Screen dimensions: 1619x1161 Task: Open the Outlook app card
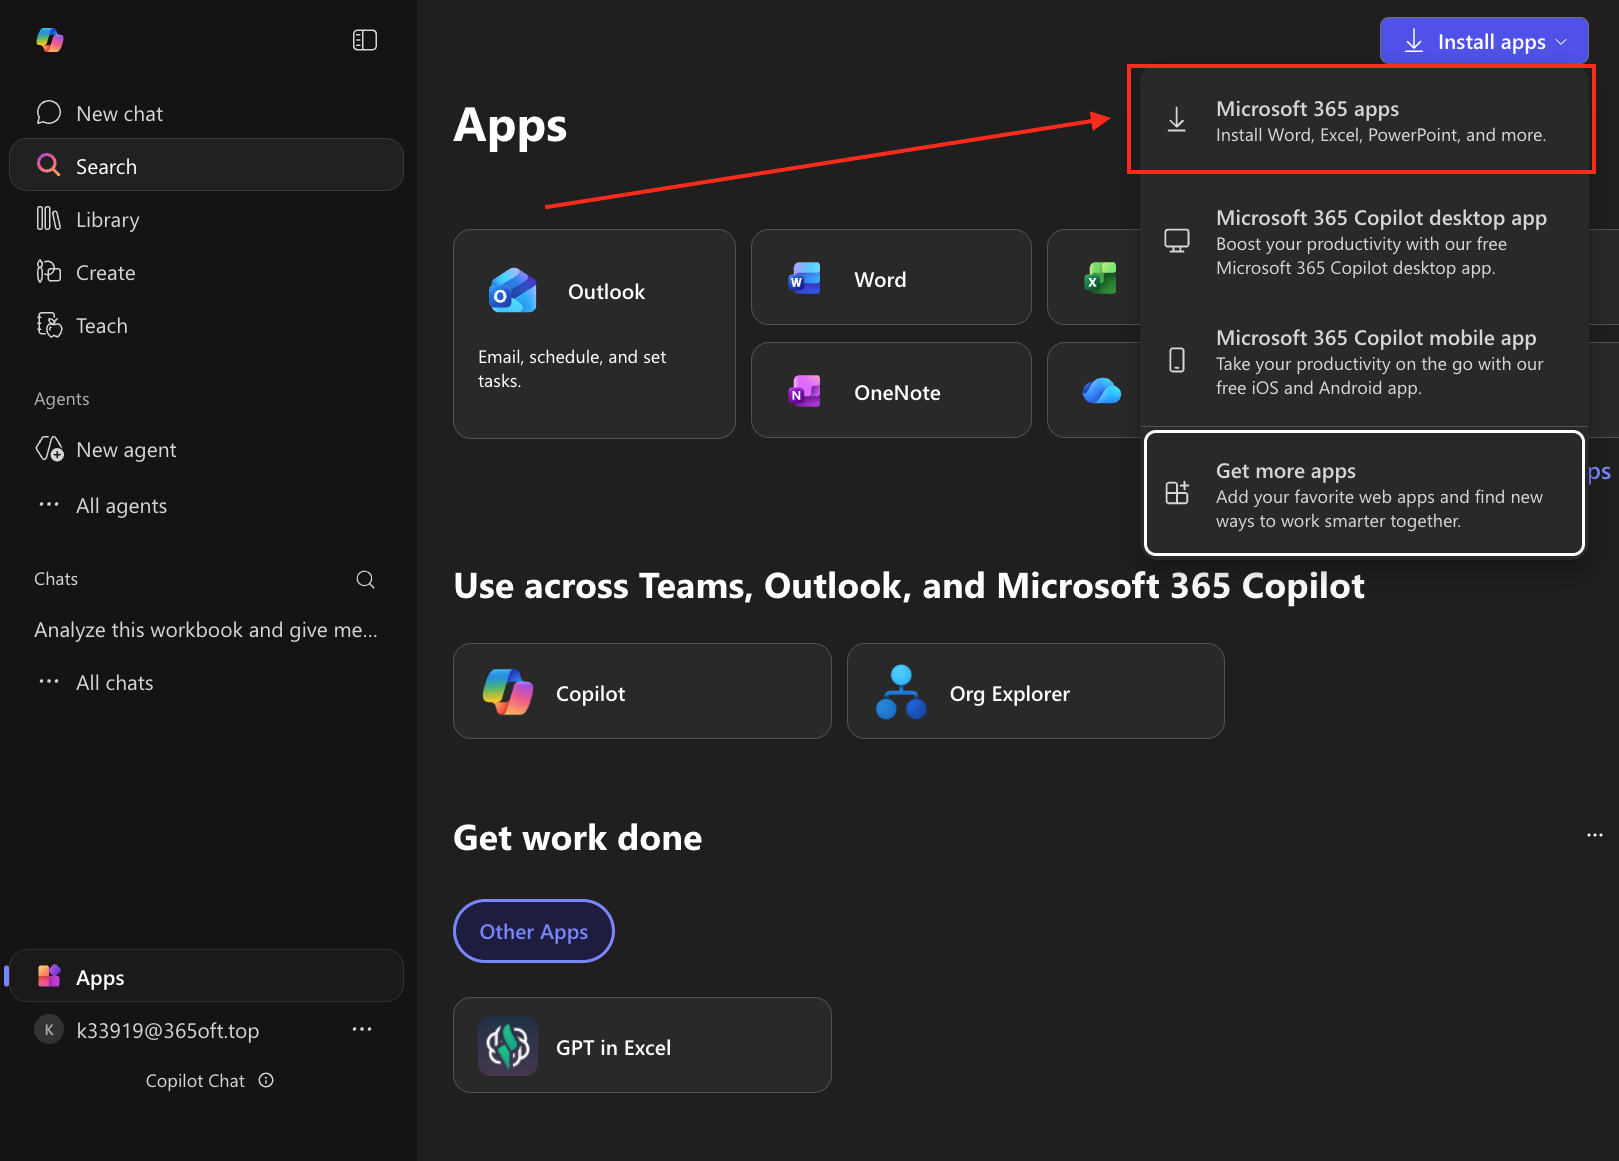click(x=594, y=333)
